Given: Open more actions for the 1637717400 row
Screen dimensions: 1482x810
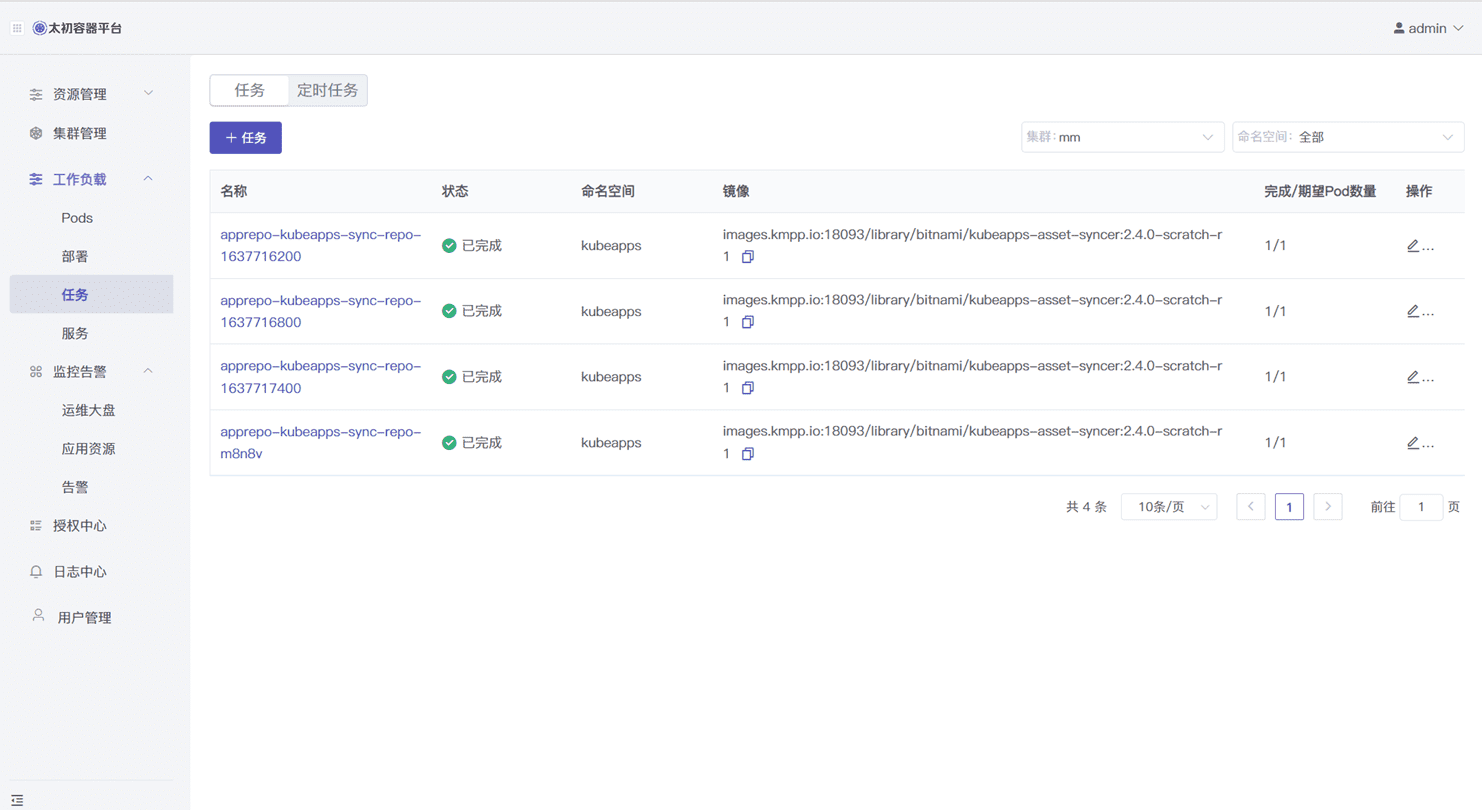Looking at the screenshot, I should [1429, 380].
